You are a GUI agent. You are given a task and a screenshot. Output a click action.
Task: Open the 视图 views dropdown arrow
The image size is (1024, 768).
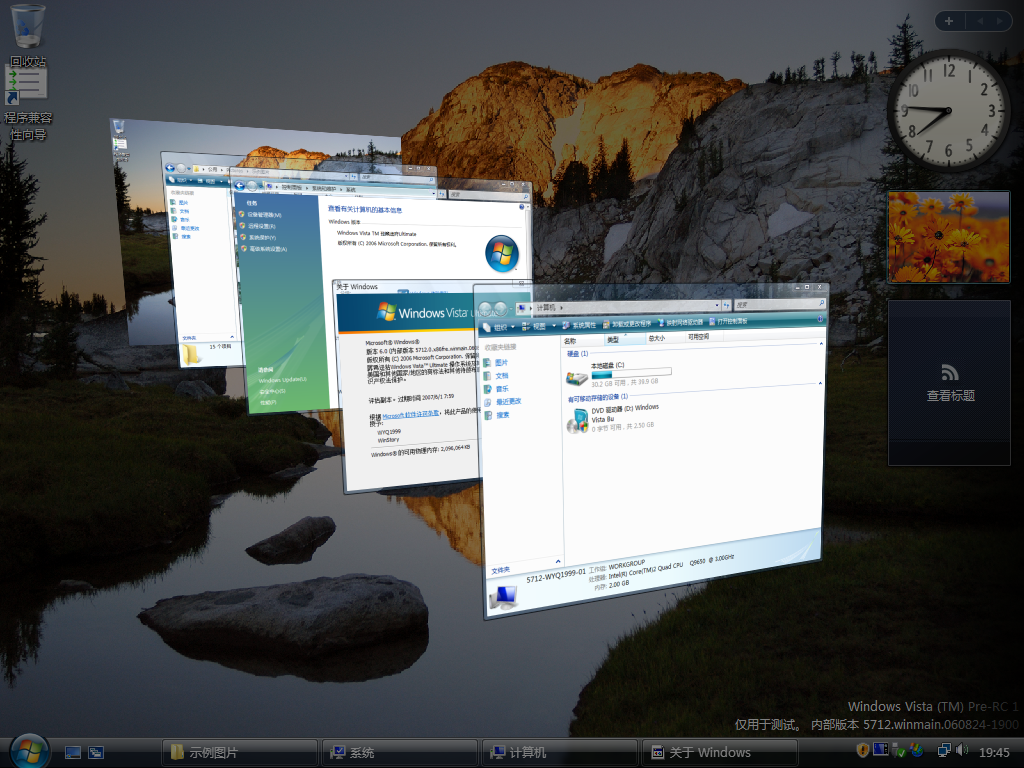coord(553,325)
